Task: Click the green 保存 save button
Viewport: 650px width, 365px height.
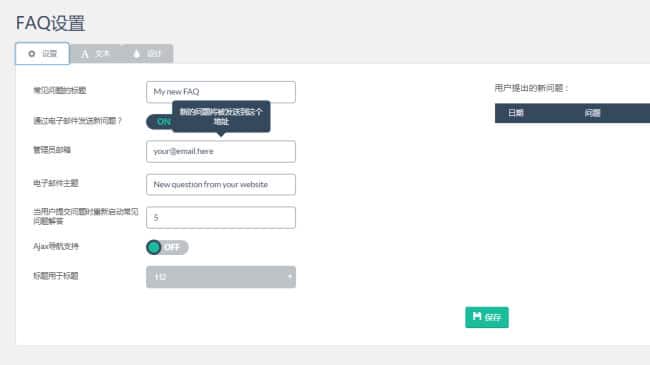Action: click(x=487, y=317)
